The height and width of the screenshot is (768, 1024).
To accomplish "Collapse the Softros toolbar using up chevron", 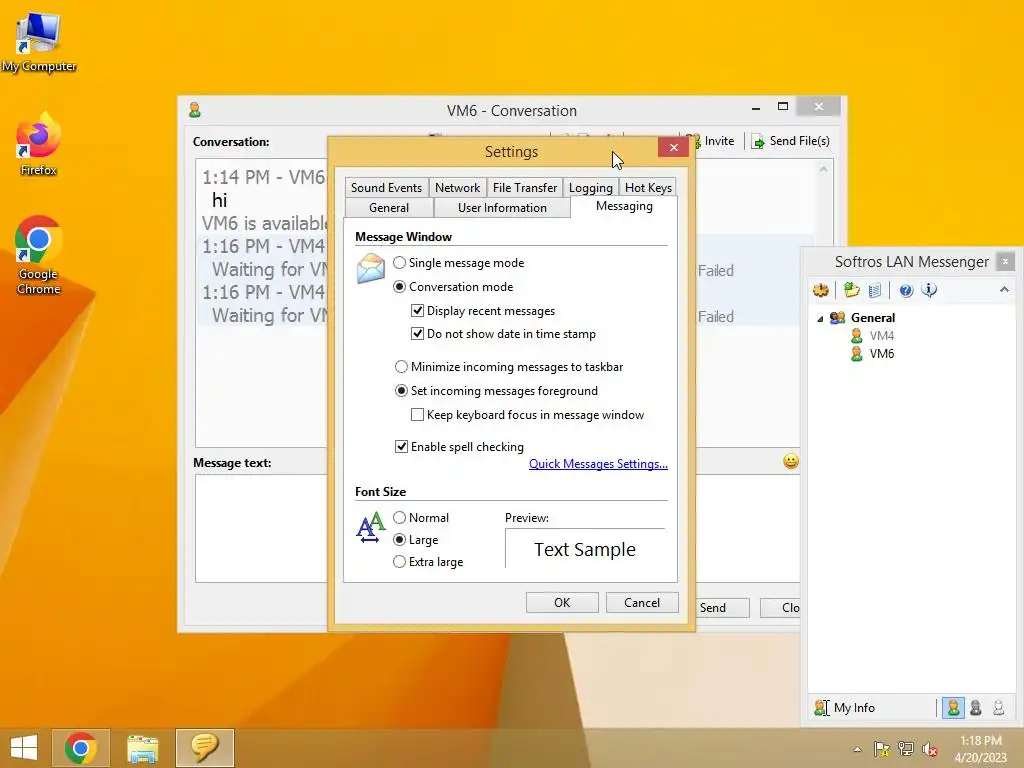I will (1004, 289).
